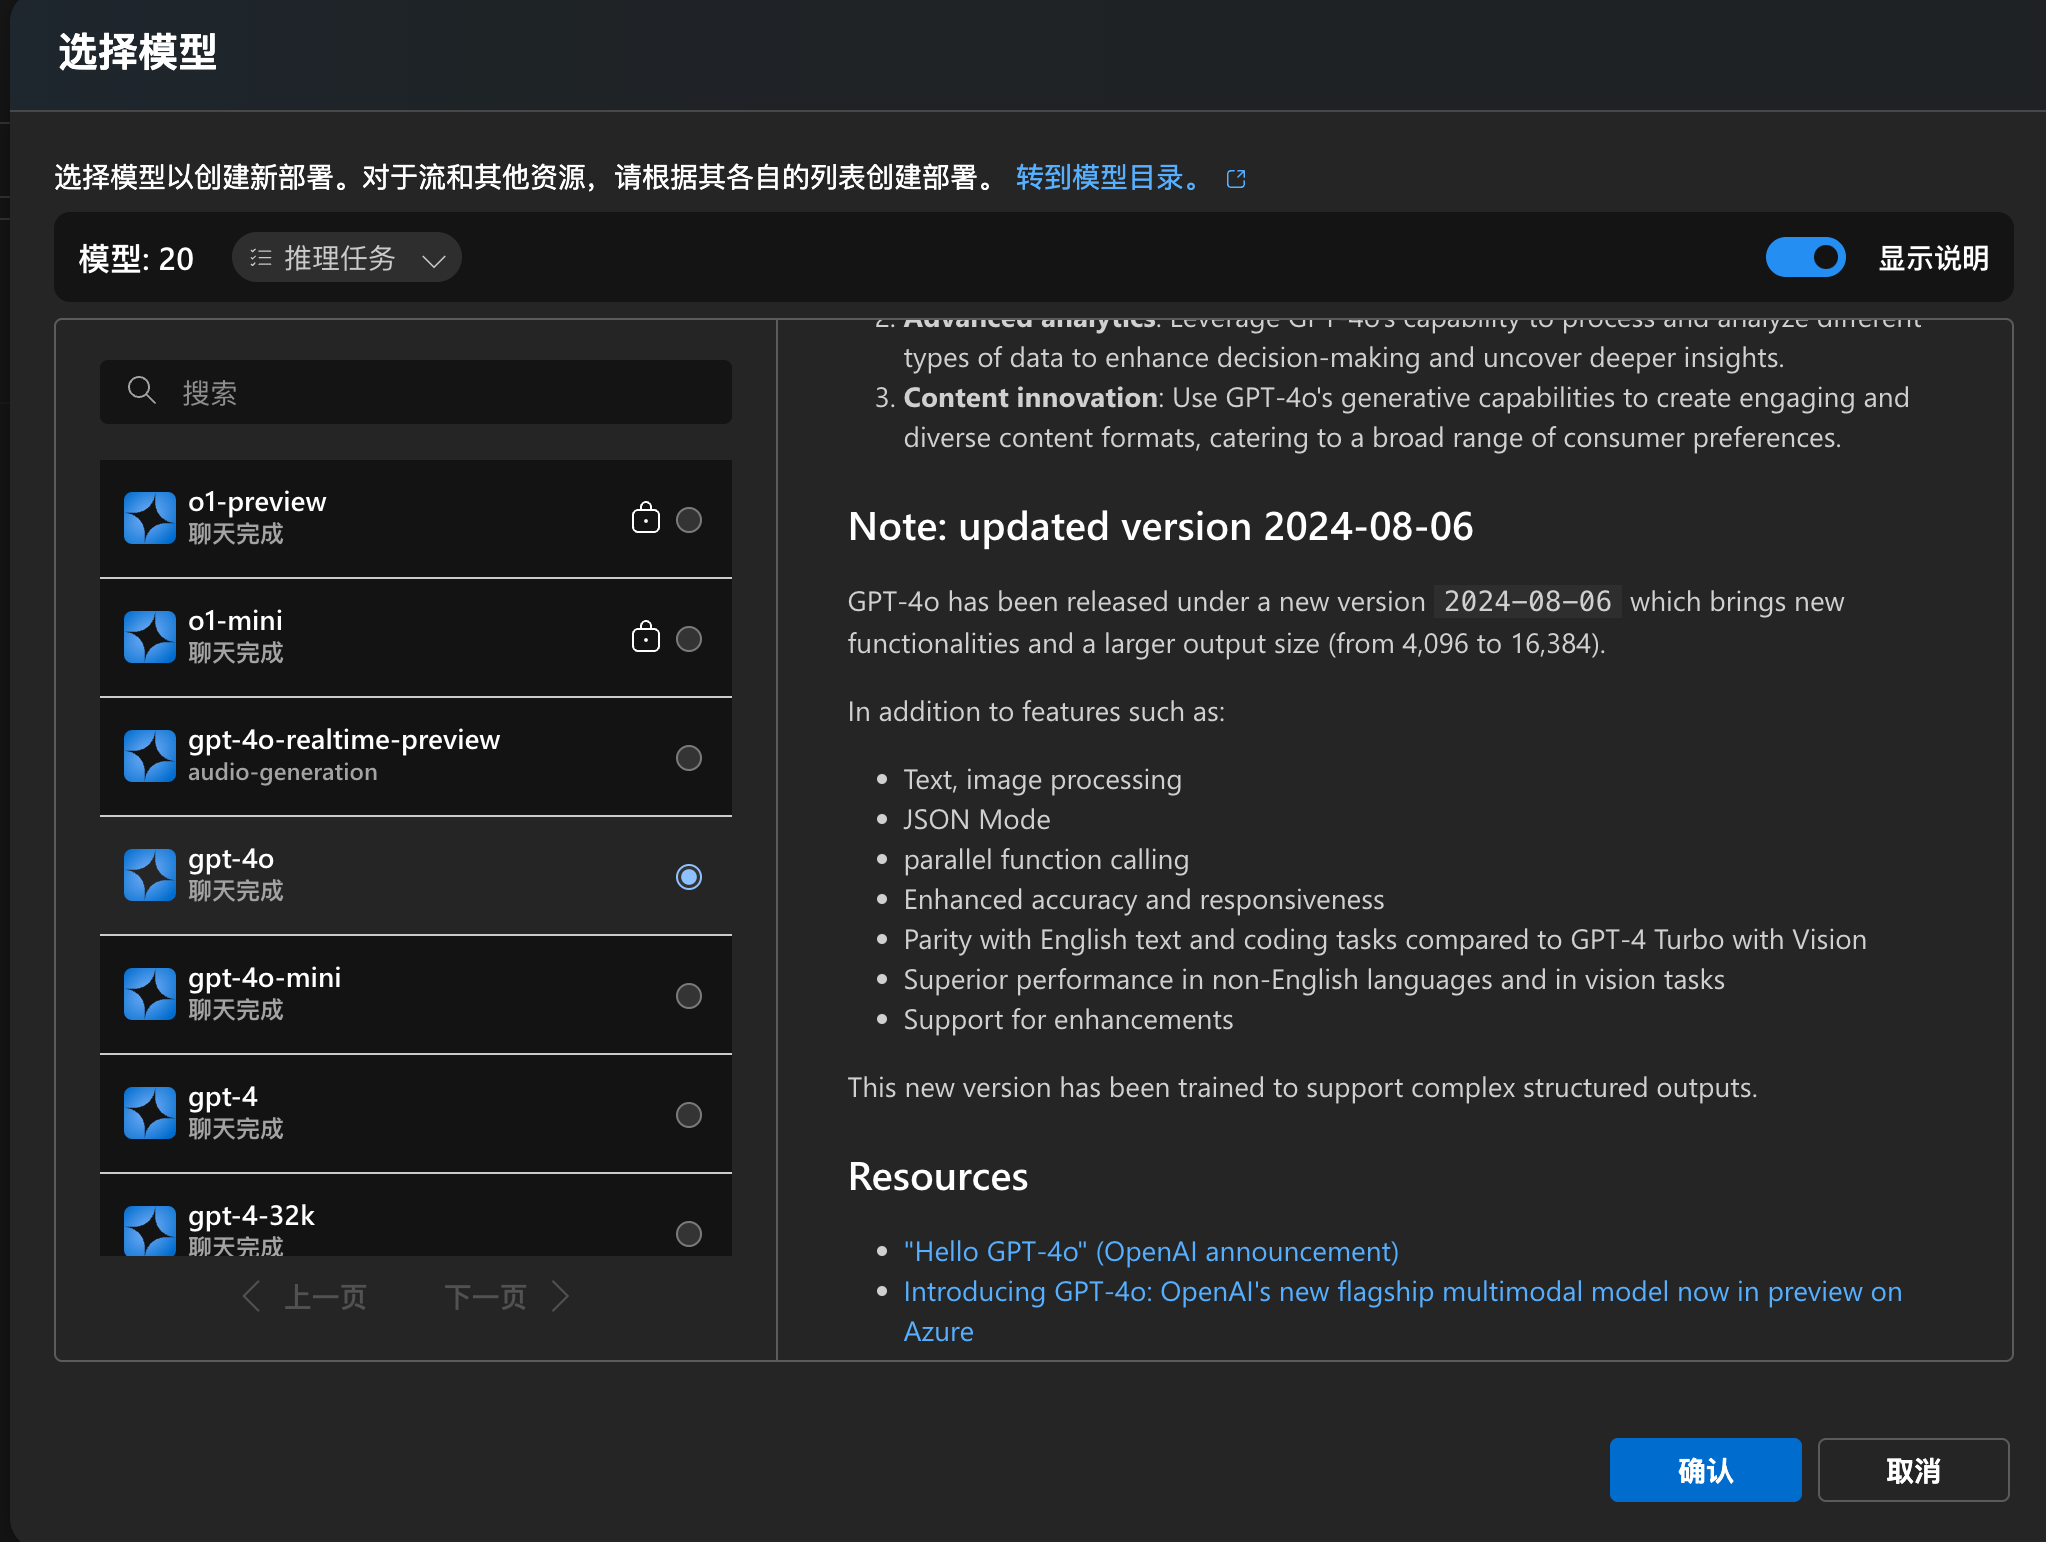Click the 确认 button
The width and height of the screenshot is (2046, 1542).
point(1706,1470)
